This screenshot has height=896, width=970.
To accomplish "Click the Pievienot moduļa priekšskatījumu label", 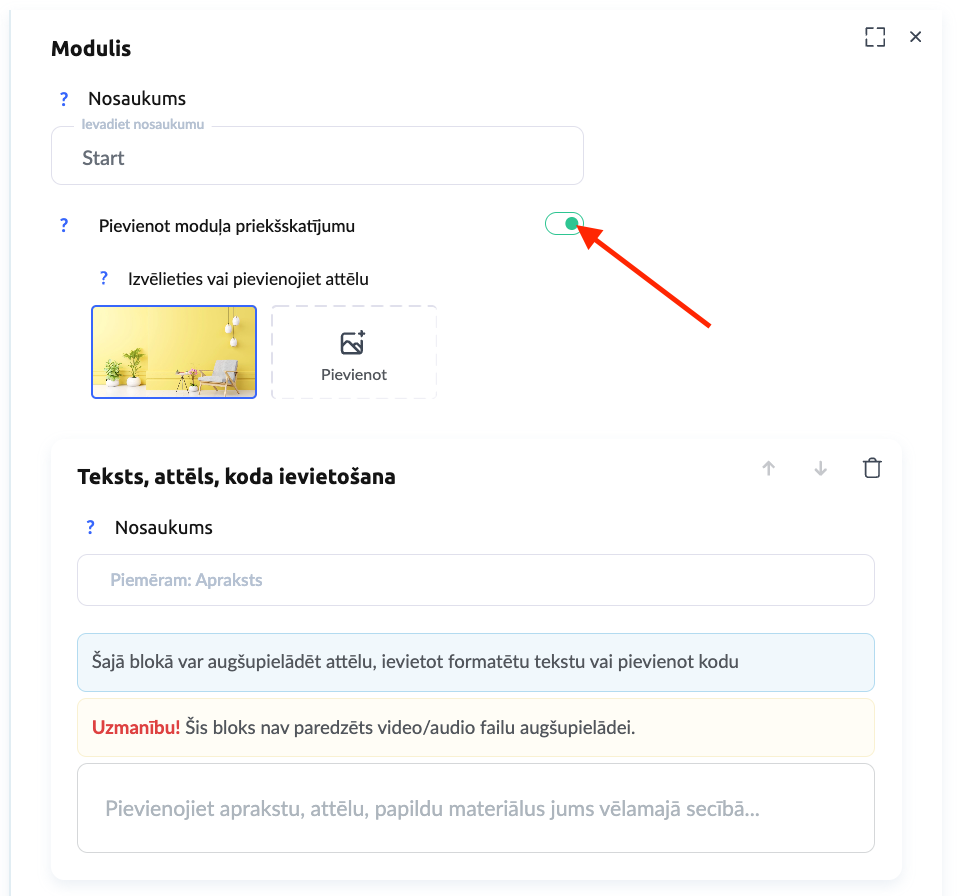I will (227, 226).
